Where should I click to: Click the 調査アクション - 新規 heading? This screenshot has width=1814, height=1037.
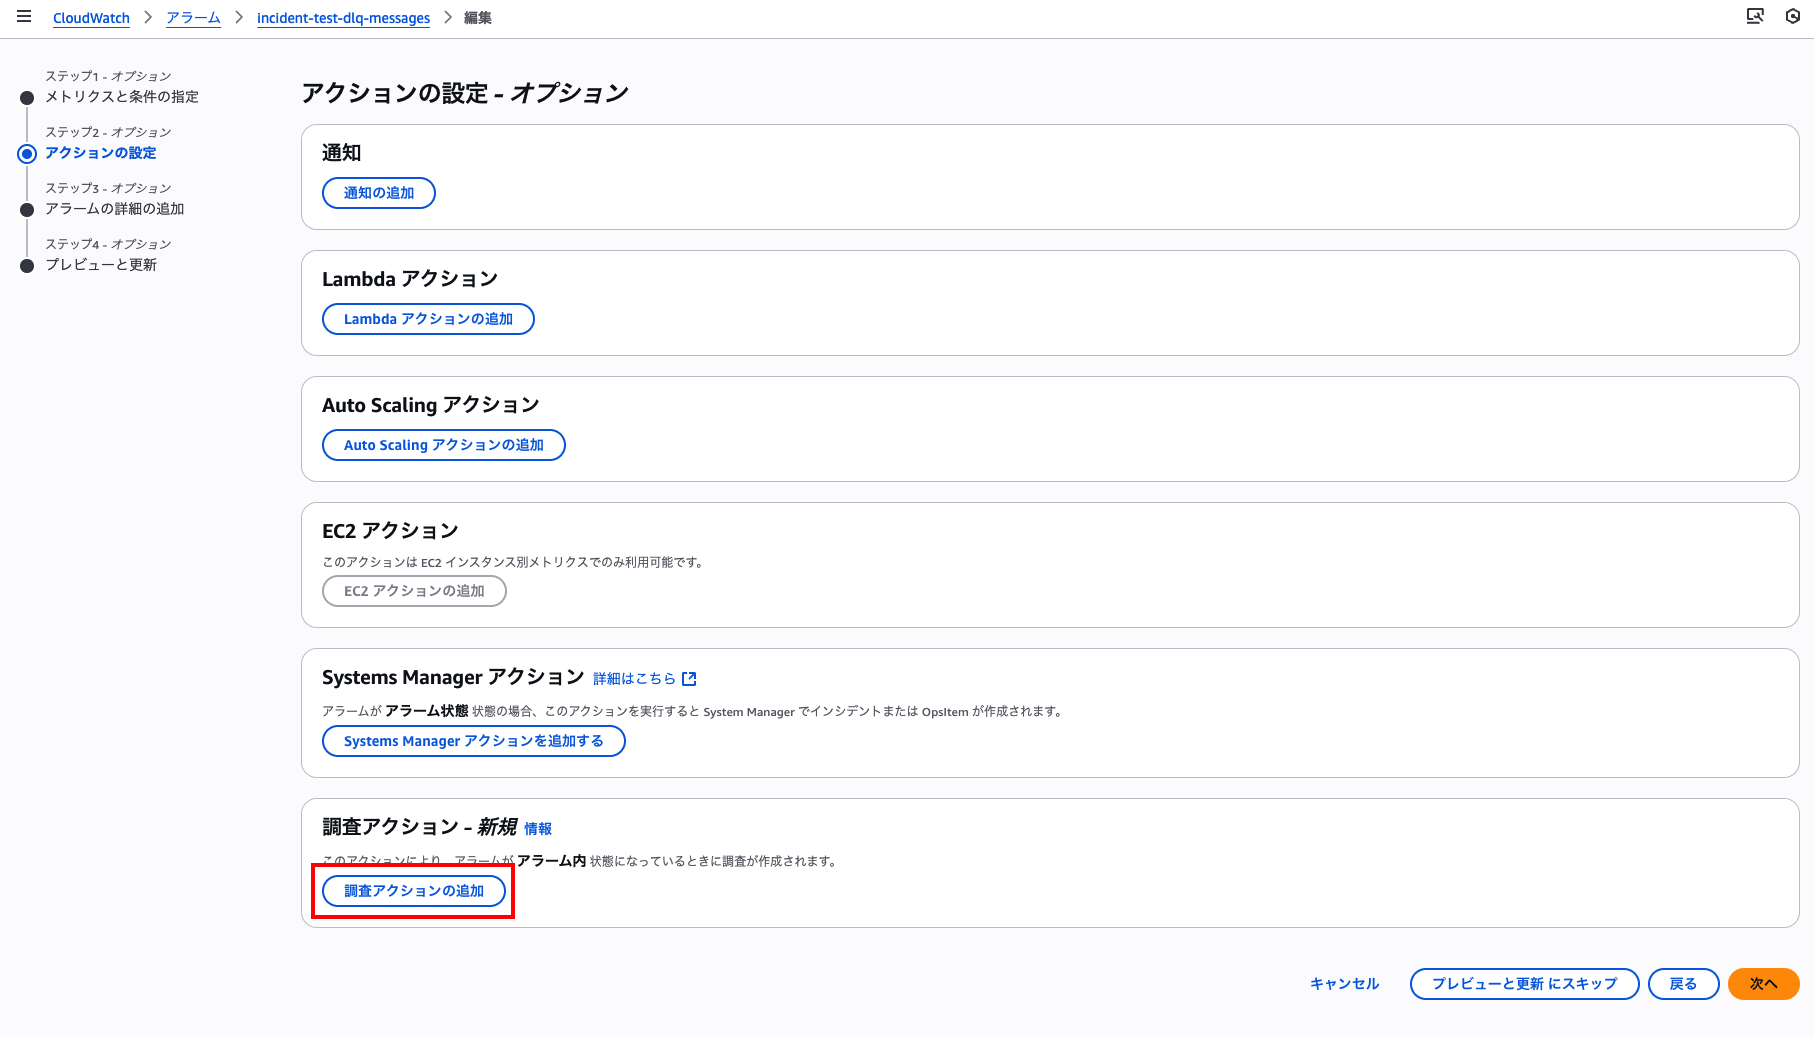tap(419, 827)
